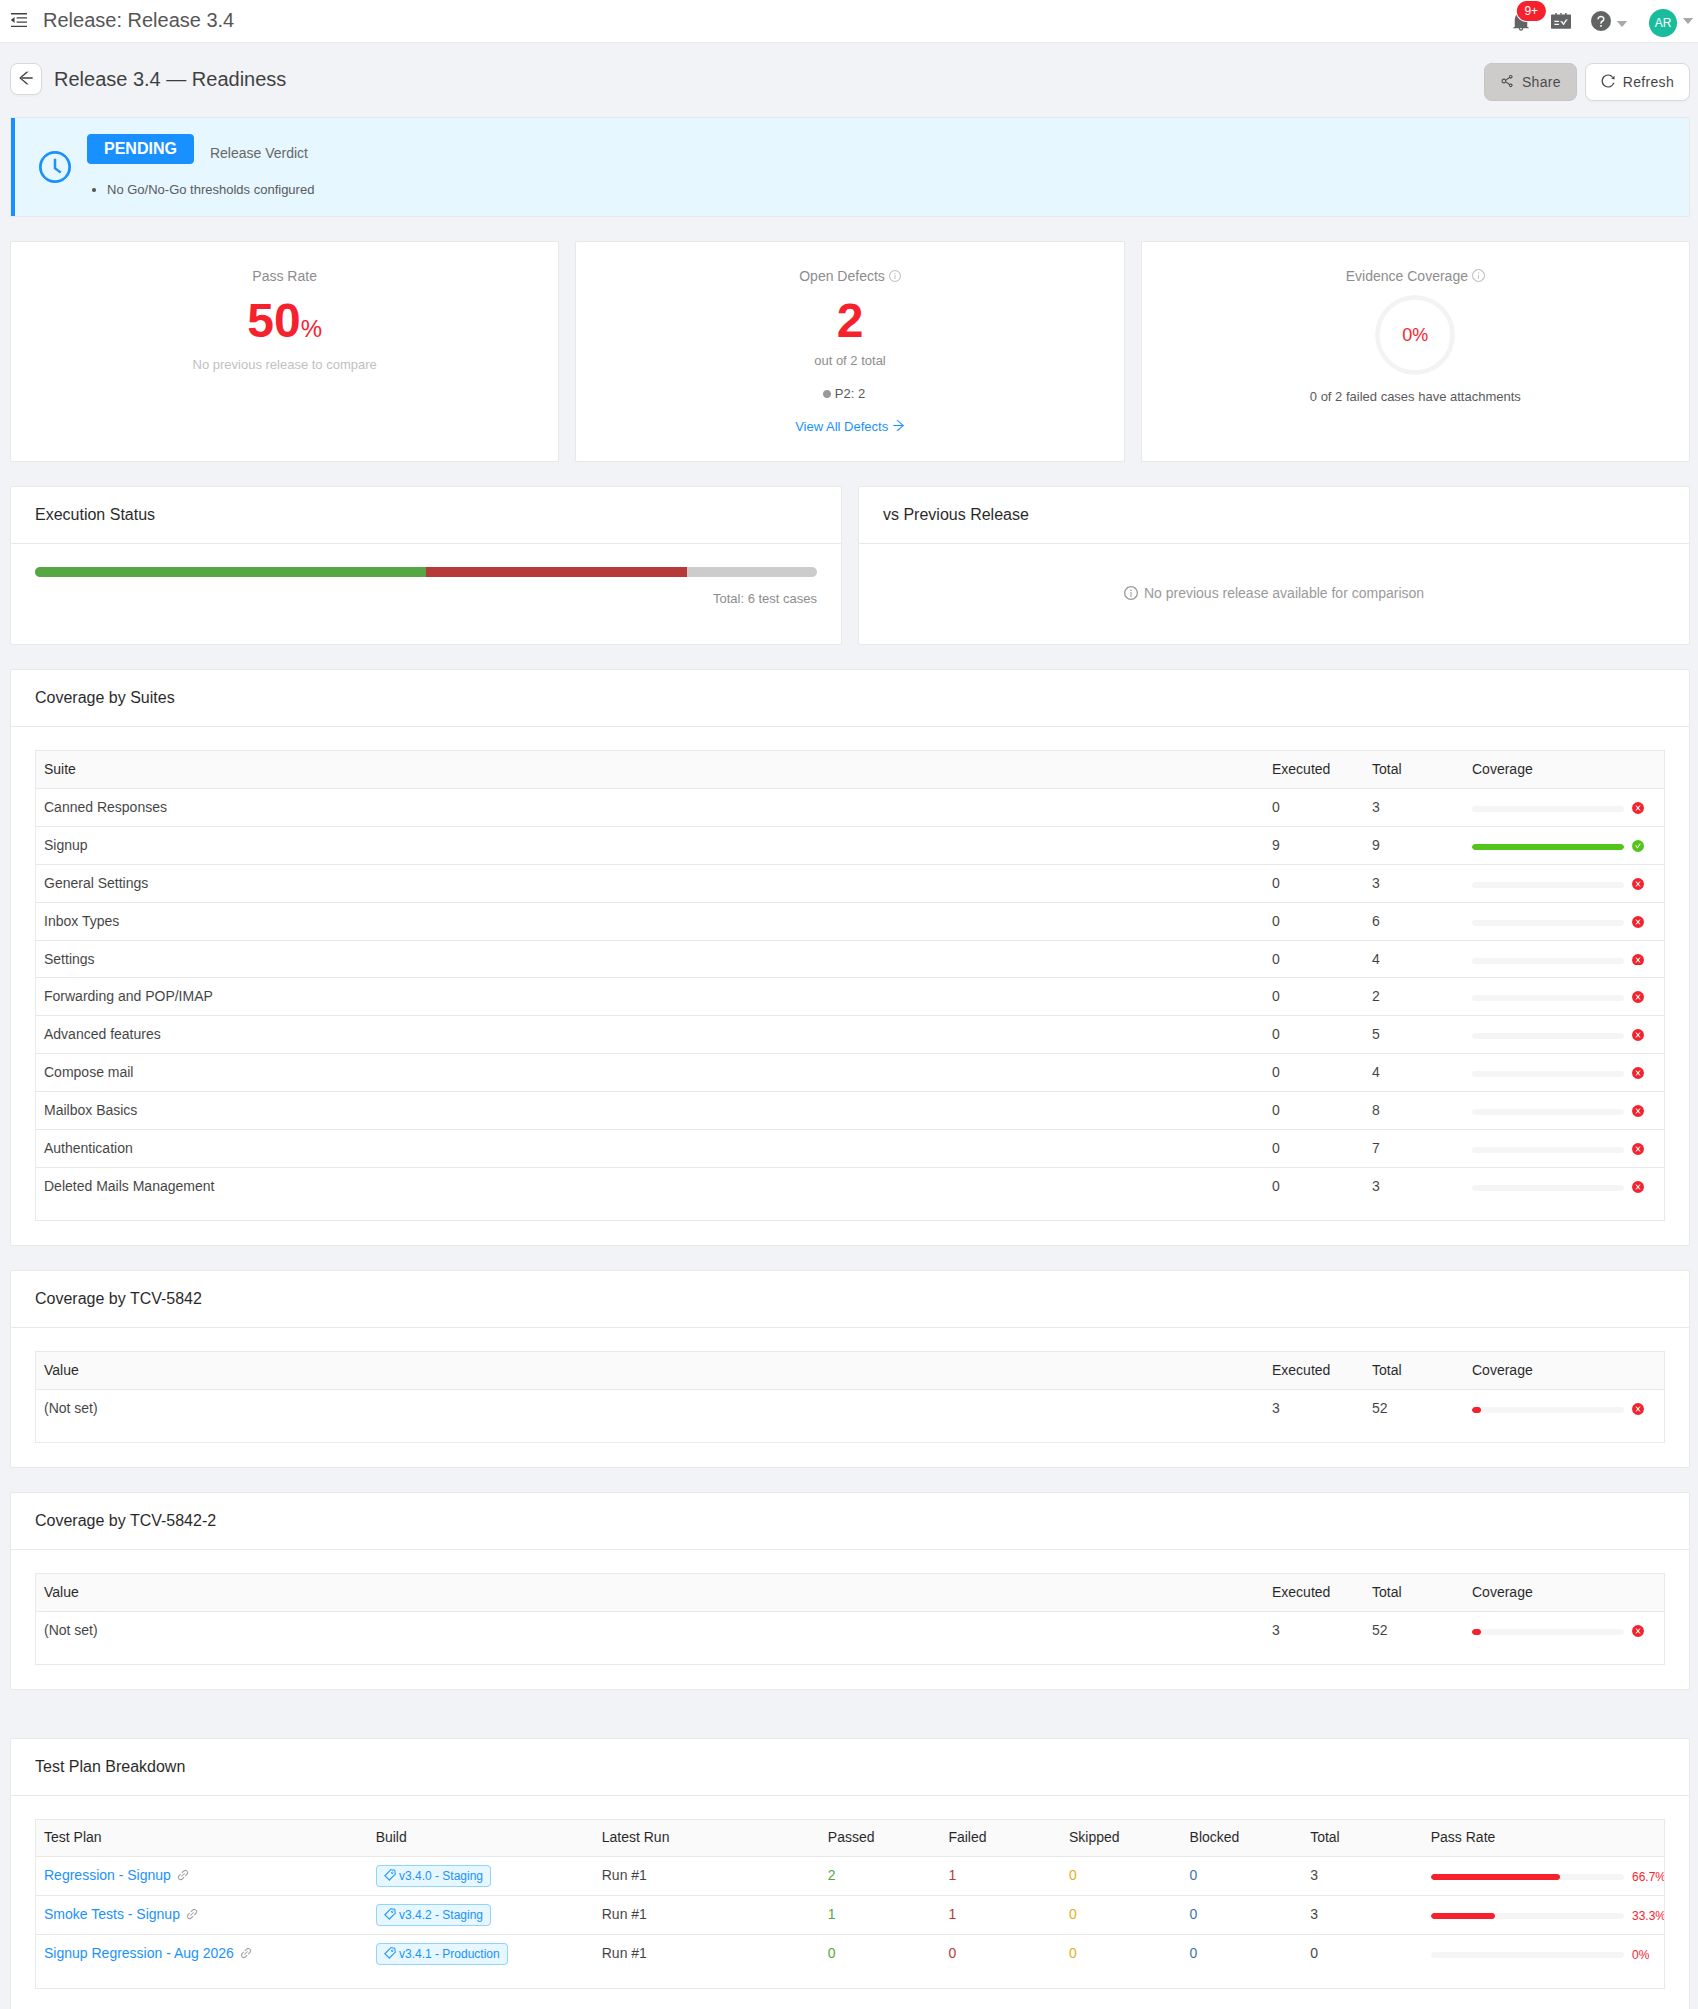Click the Latest Run column header
The height and width of the screenshot is (2009, 1698).
(635, 1837)
